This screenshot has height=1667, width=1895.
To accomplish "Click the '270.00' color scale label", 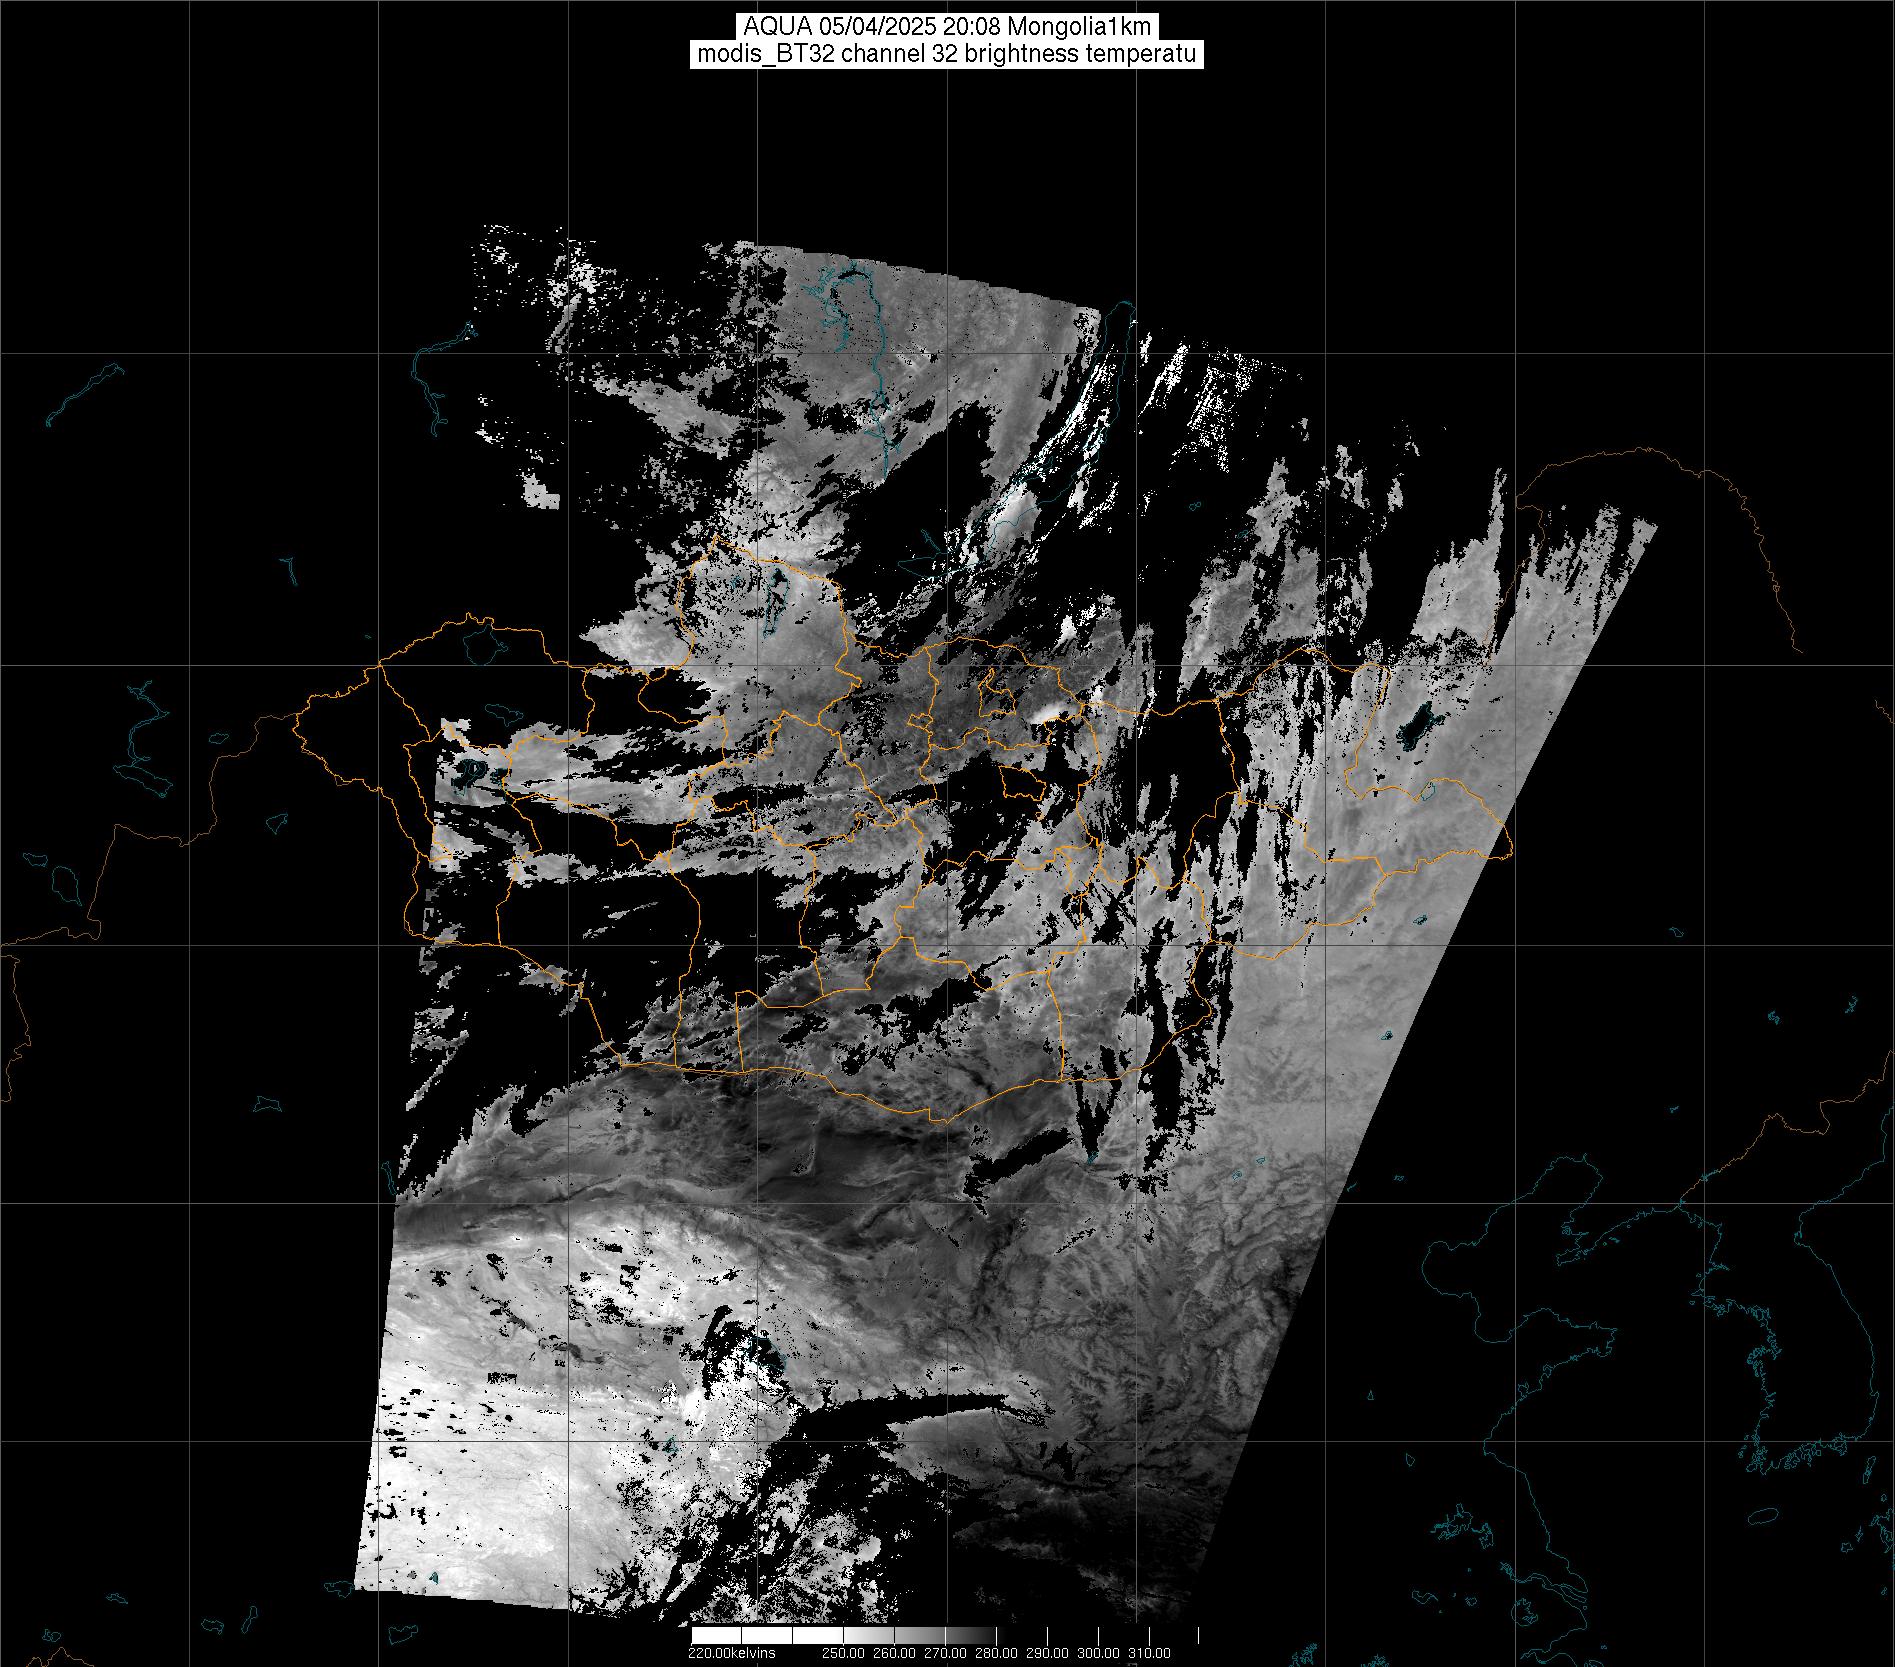I will coord(945,1653).
